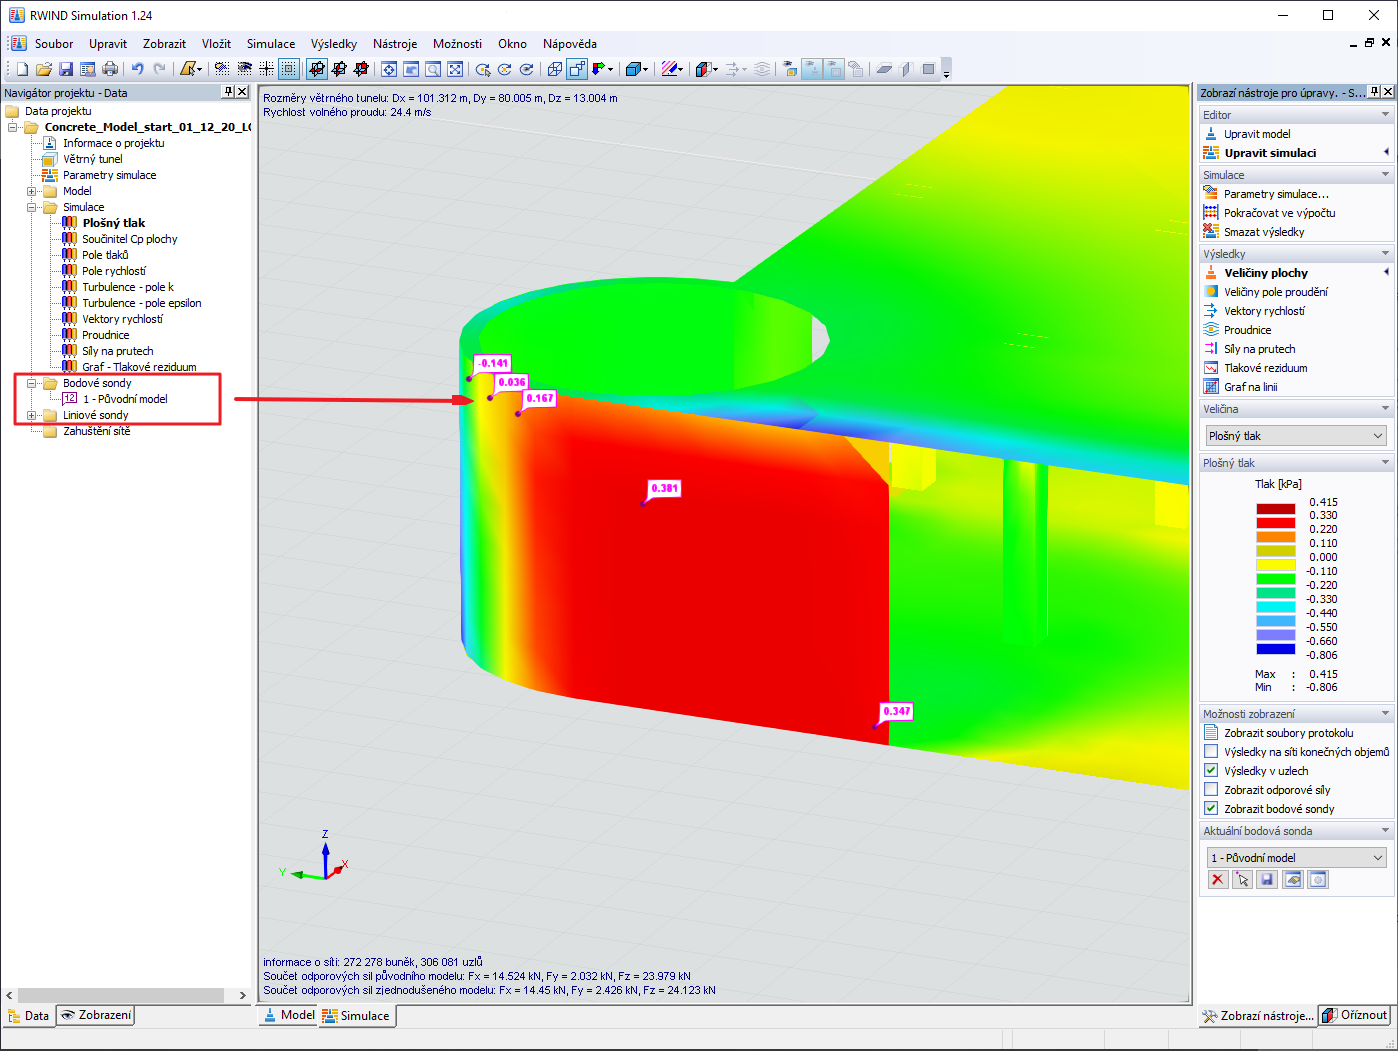
Task: Click the fit-all view toolbar icon
Action: click(x=455, y=69)
